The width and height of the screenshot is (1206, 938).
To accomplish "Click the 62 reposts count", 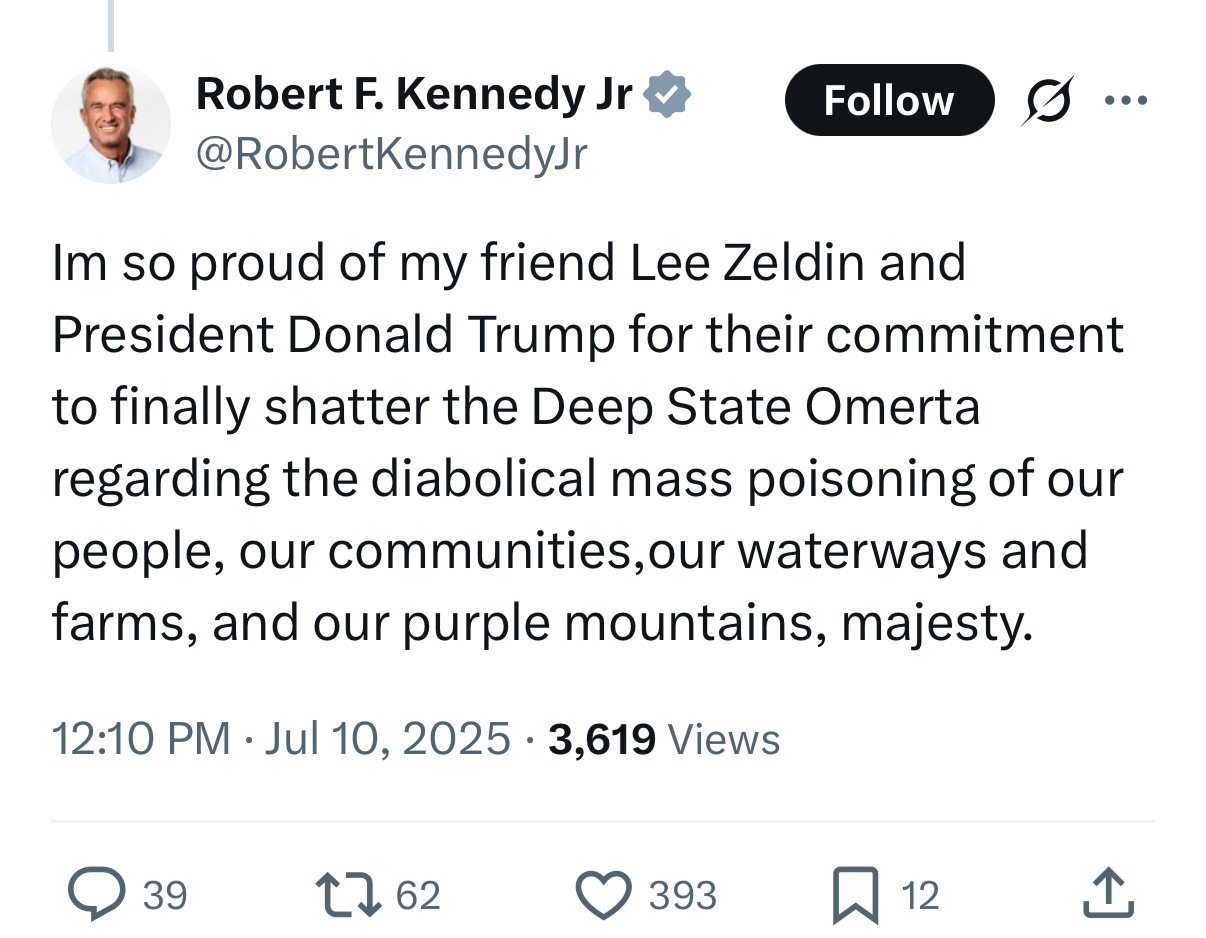I will coord(418,894).
